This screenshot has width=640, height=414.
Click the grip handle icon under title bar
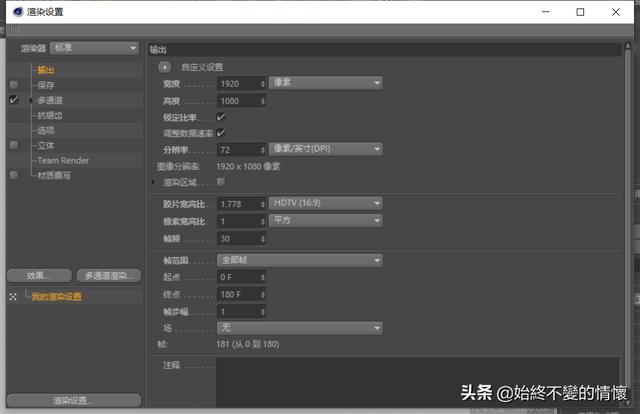click(14, 30)
